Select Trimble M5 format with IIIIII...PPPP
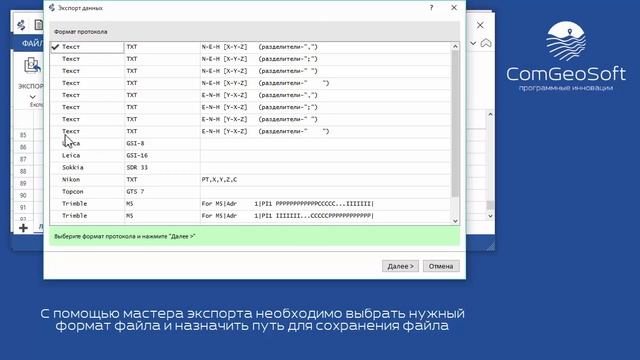The image size is (640, 360). (x=250, y=216)
